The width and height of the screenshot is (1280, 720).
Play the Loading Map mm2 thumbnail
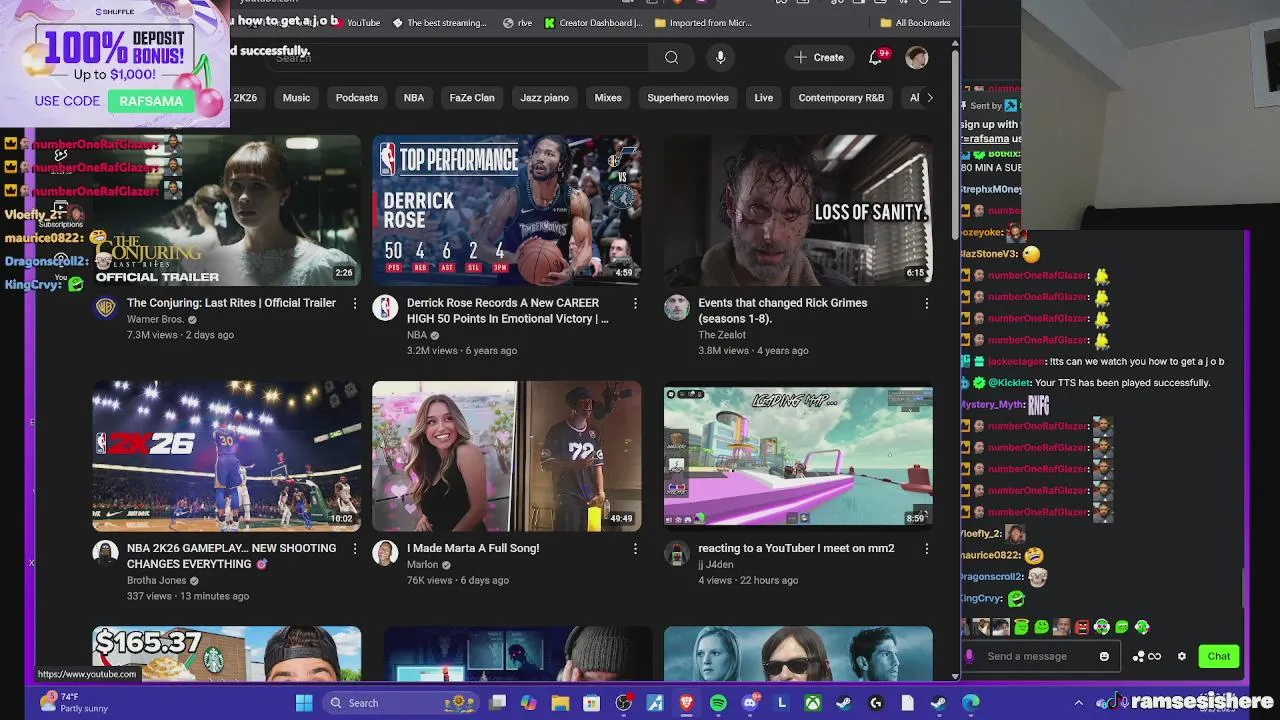pos(798,456)
